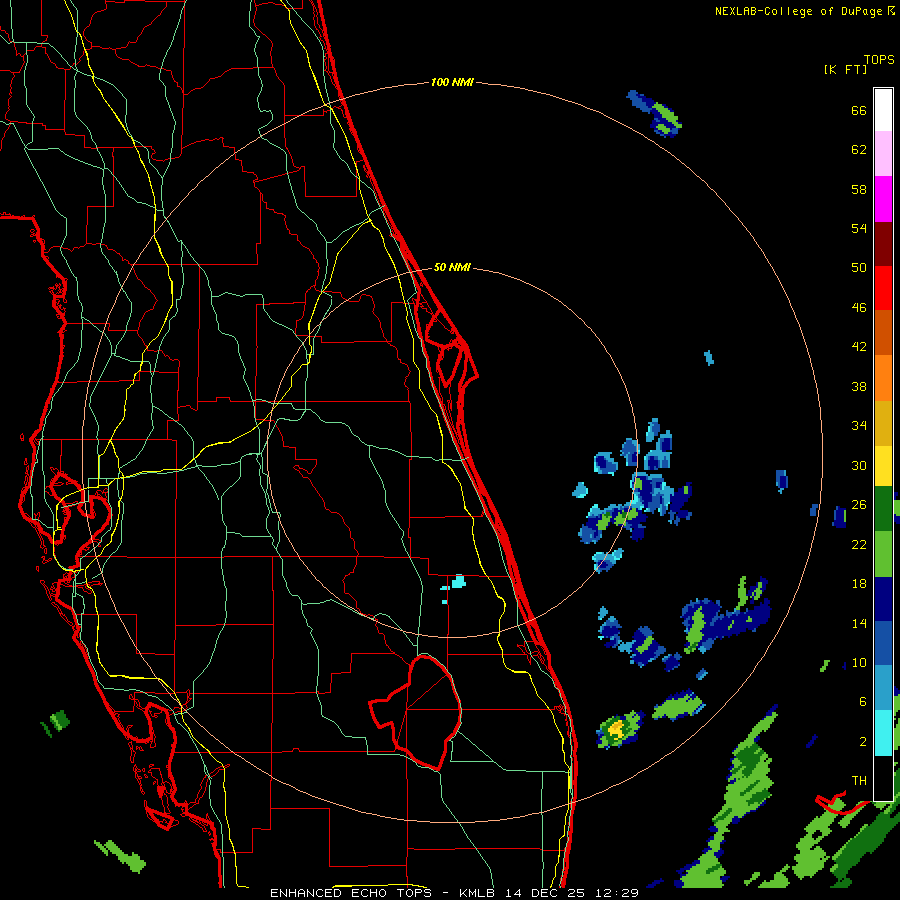Select the 14 value on the legend scale
The width and height of the screenshot is (900, 900).
(x=859, y=623)
